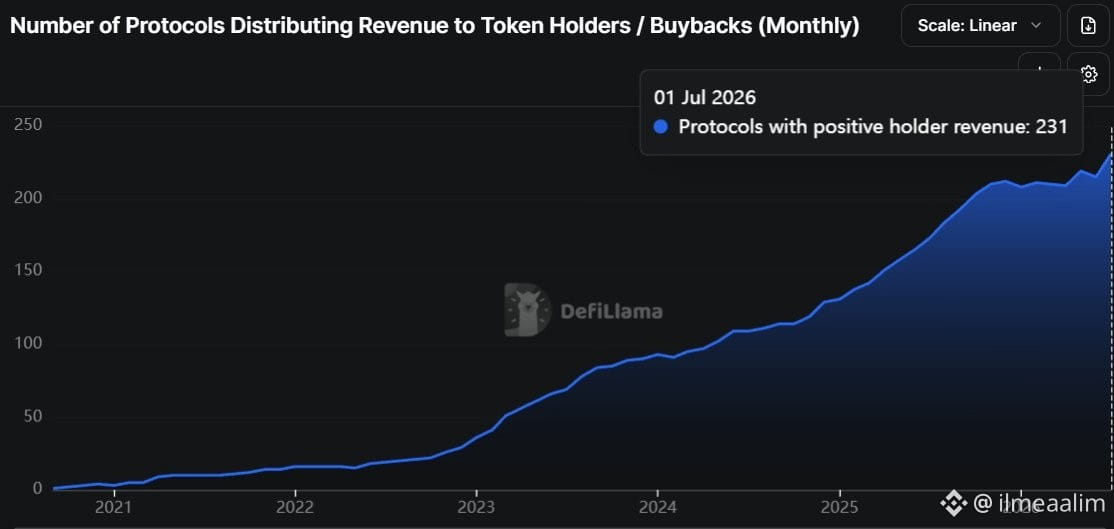1114x529 pixels.
Task: Click the 2025 x-axis label
Action: click(840, 508)
